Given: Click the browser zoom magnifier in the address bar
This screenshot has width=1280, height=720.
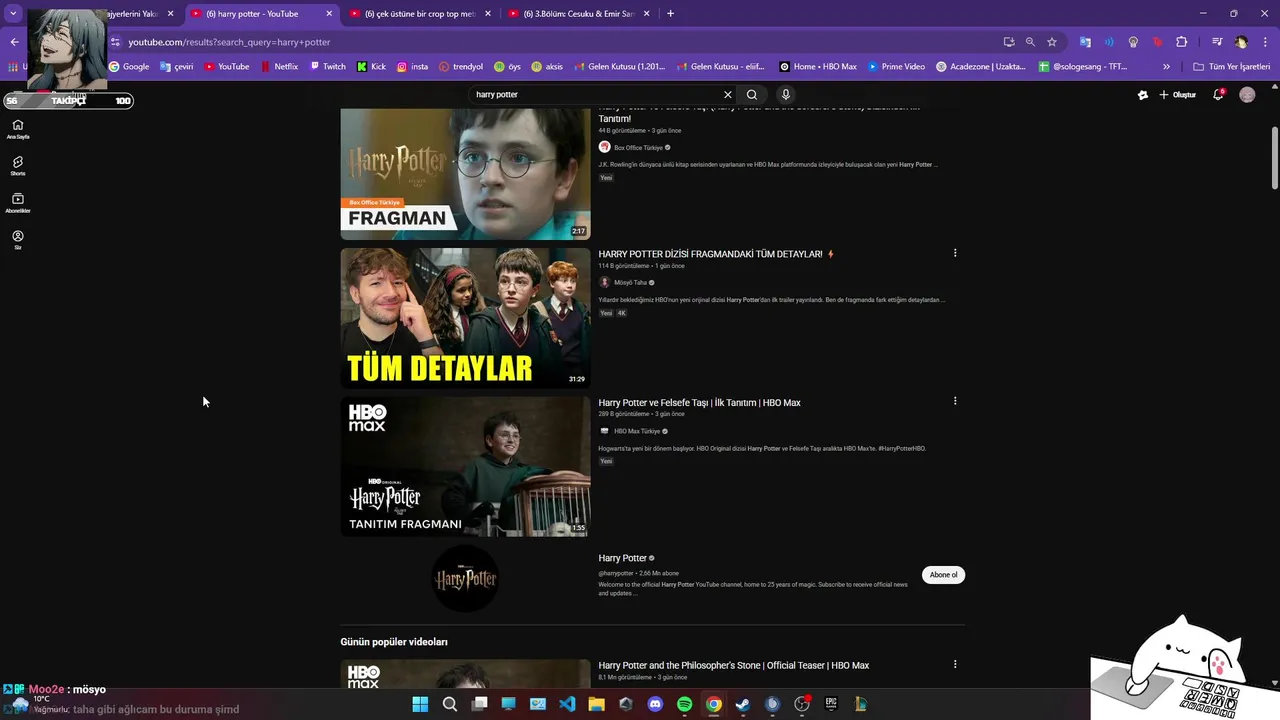Looking at the screenshot, I should pos(1030,42).
